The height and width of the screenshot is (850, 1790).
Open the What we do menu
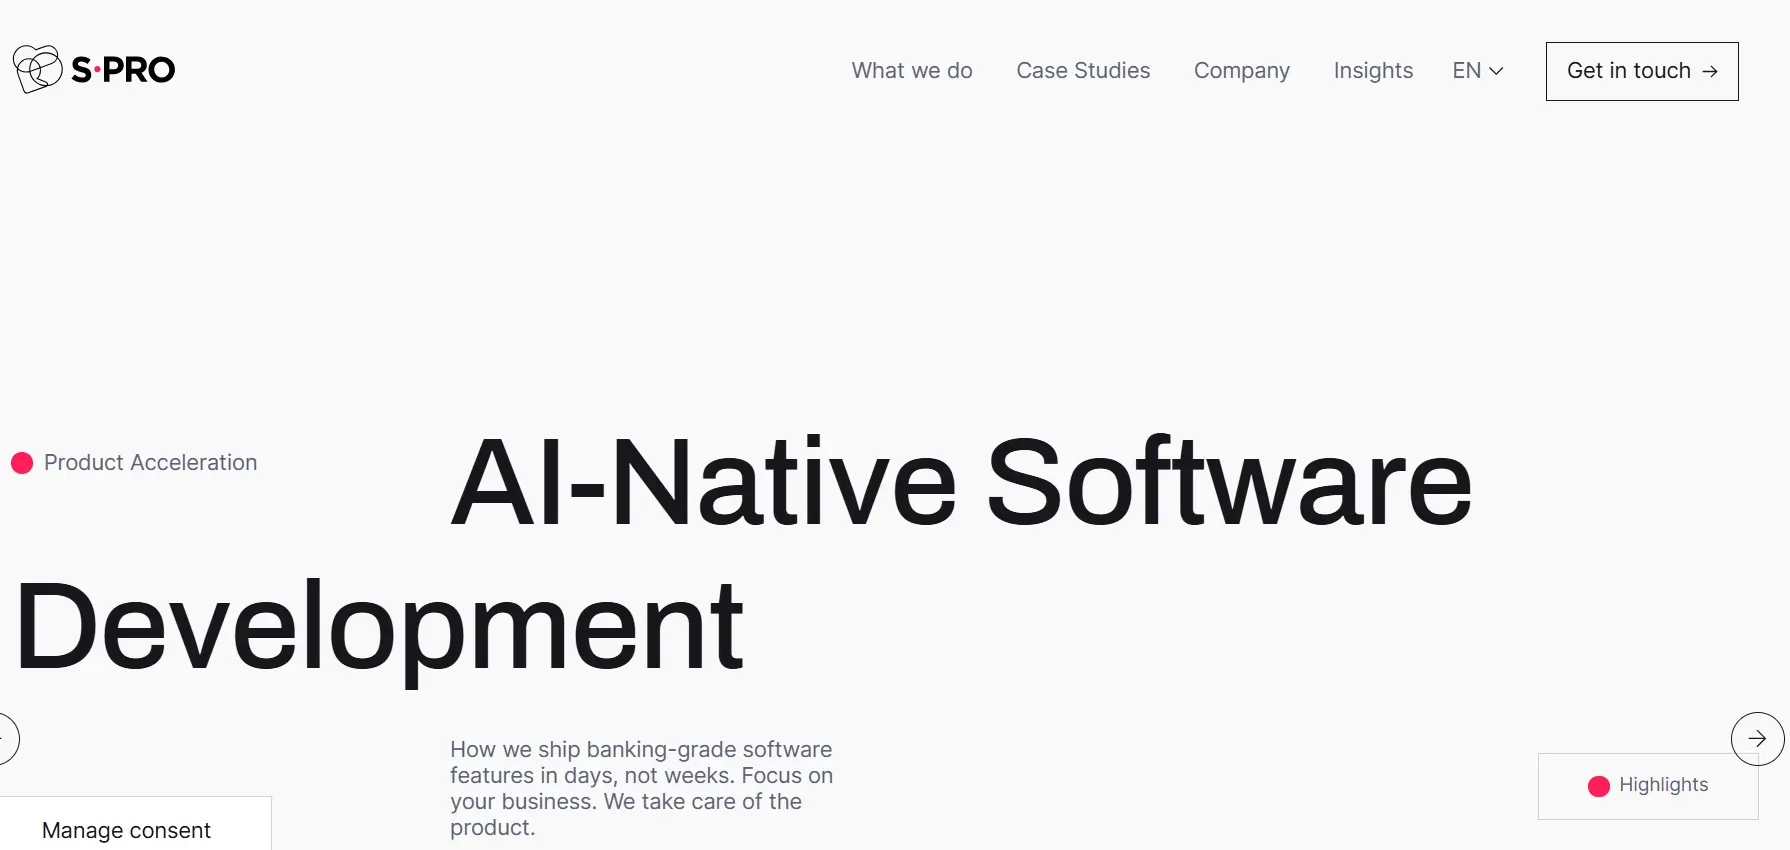coord(912,71)
